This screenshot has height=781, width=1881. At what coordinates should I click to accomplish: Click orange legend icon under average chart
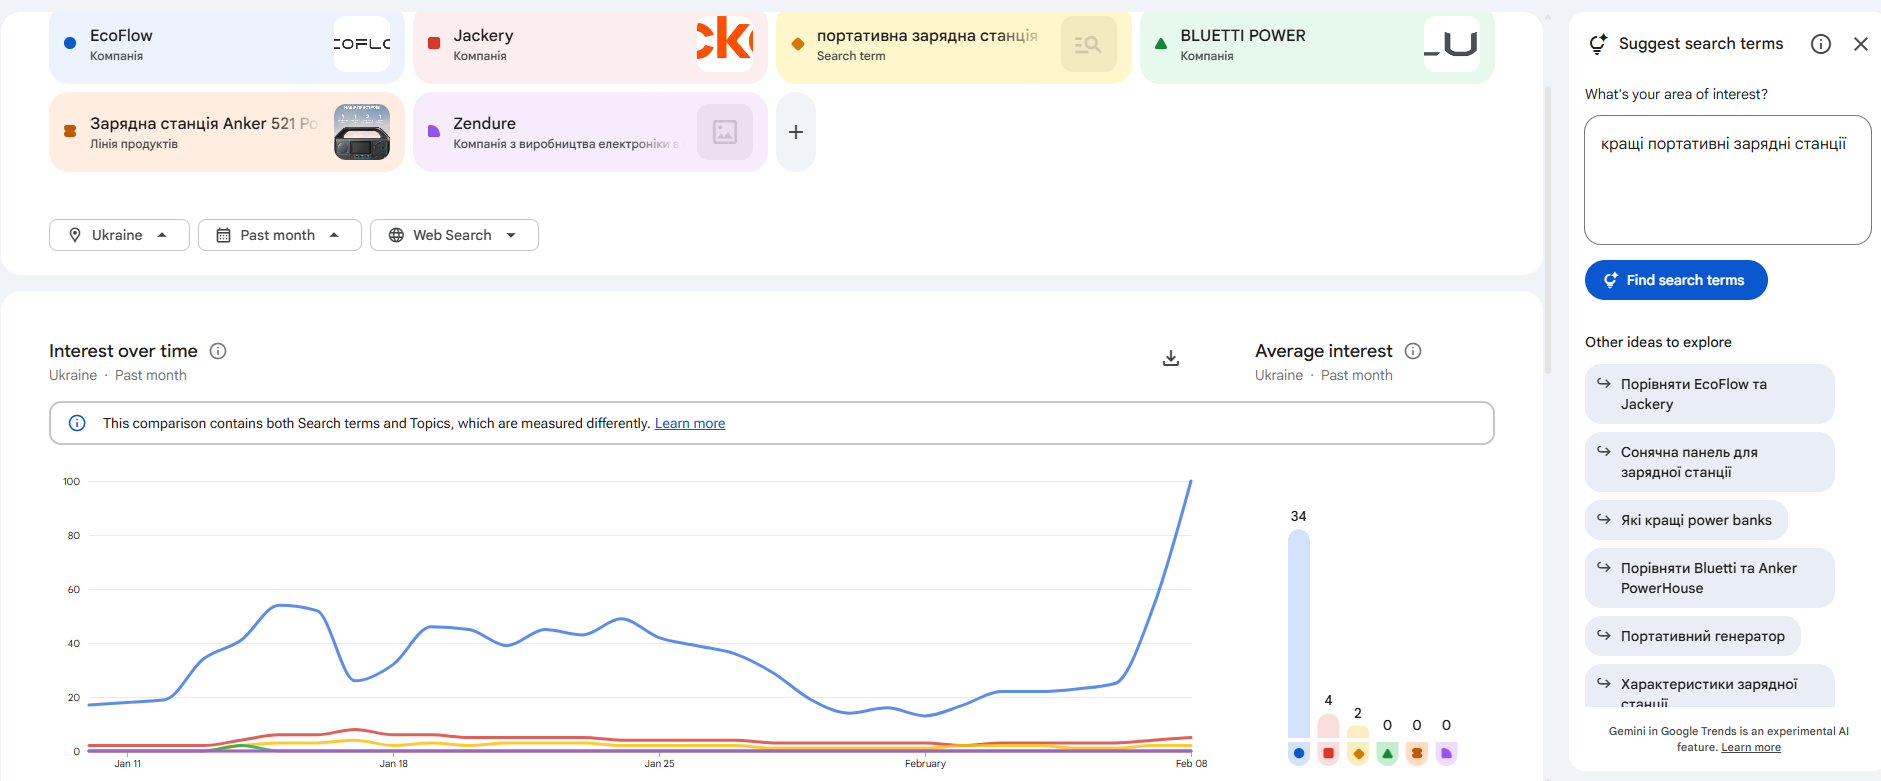pos(1417,753)
